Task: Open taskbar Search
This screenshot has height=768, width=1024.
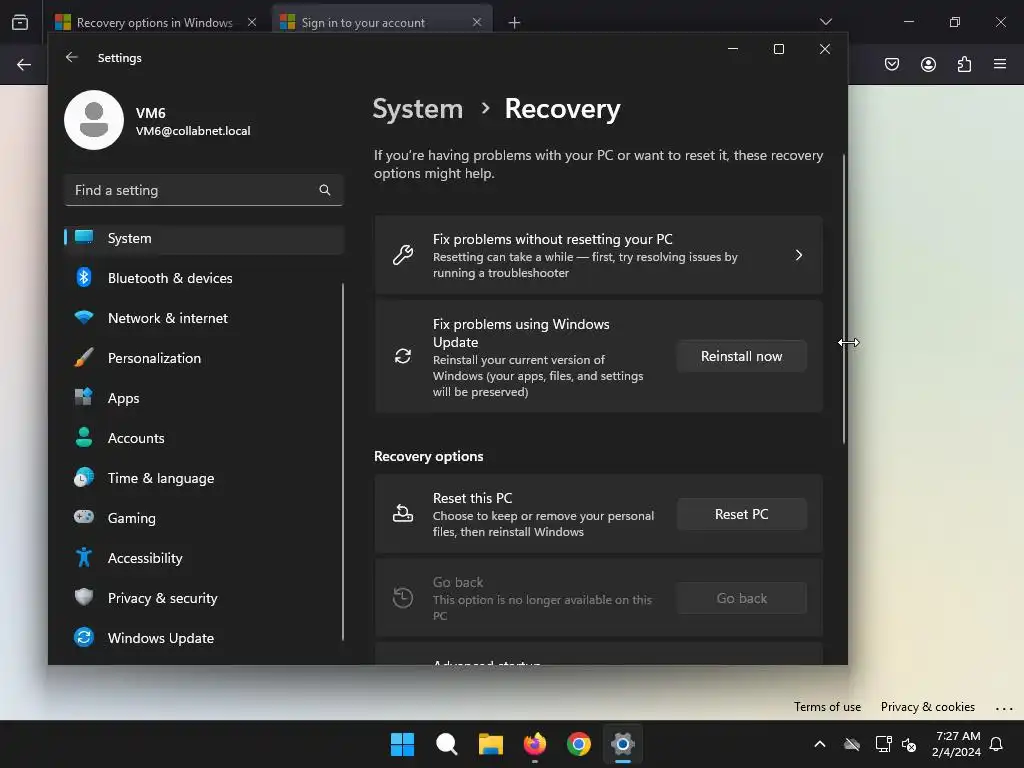Action: tap(447, 744)
